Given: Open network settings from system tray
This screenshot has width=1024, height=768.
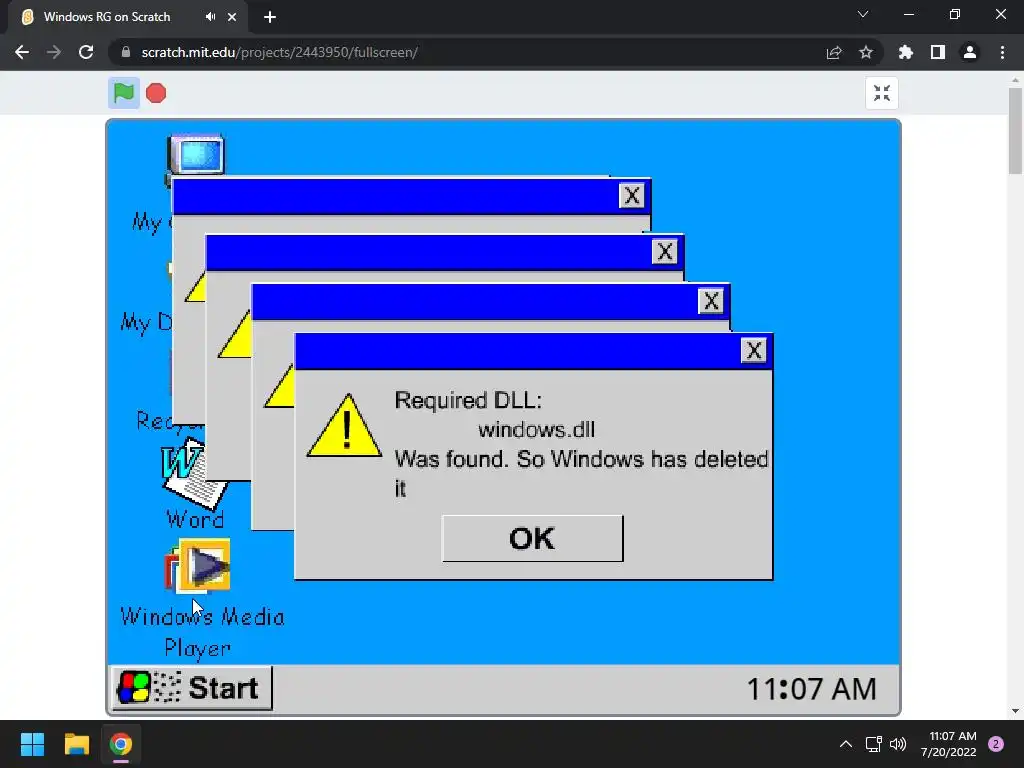Looking at the screenshot, I should click(873, 744).
